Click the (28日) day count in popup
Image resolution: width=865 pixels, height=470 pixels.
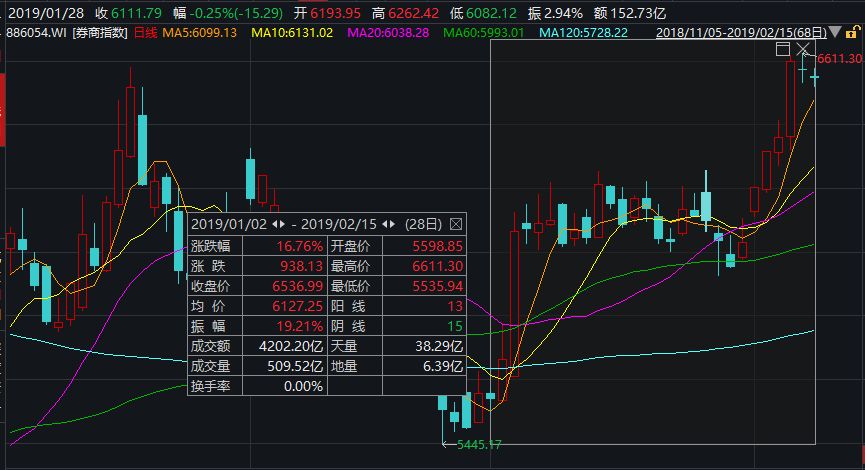pyautogui.click(x=423, y=224)
